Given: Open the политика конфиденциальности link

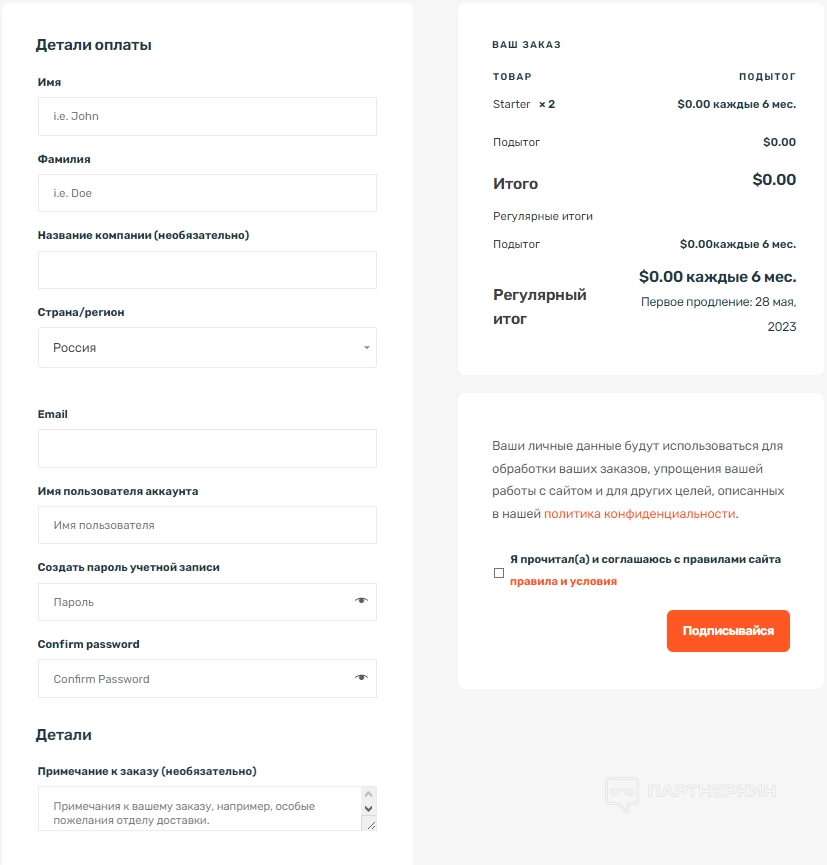Looking at the screenshot, I should (640, 514).
